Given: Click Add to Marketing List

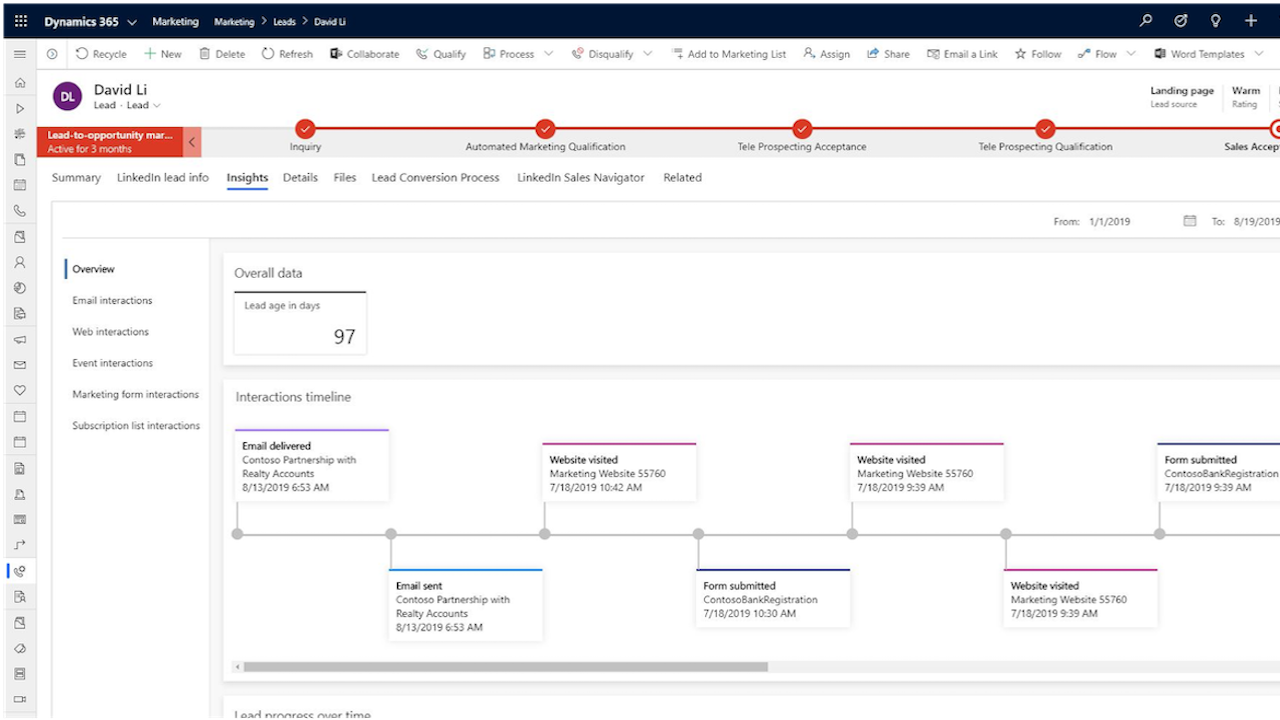Looking at the screenshot, I should click(x=729, y=54).
